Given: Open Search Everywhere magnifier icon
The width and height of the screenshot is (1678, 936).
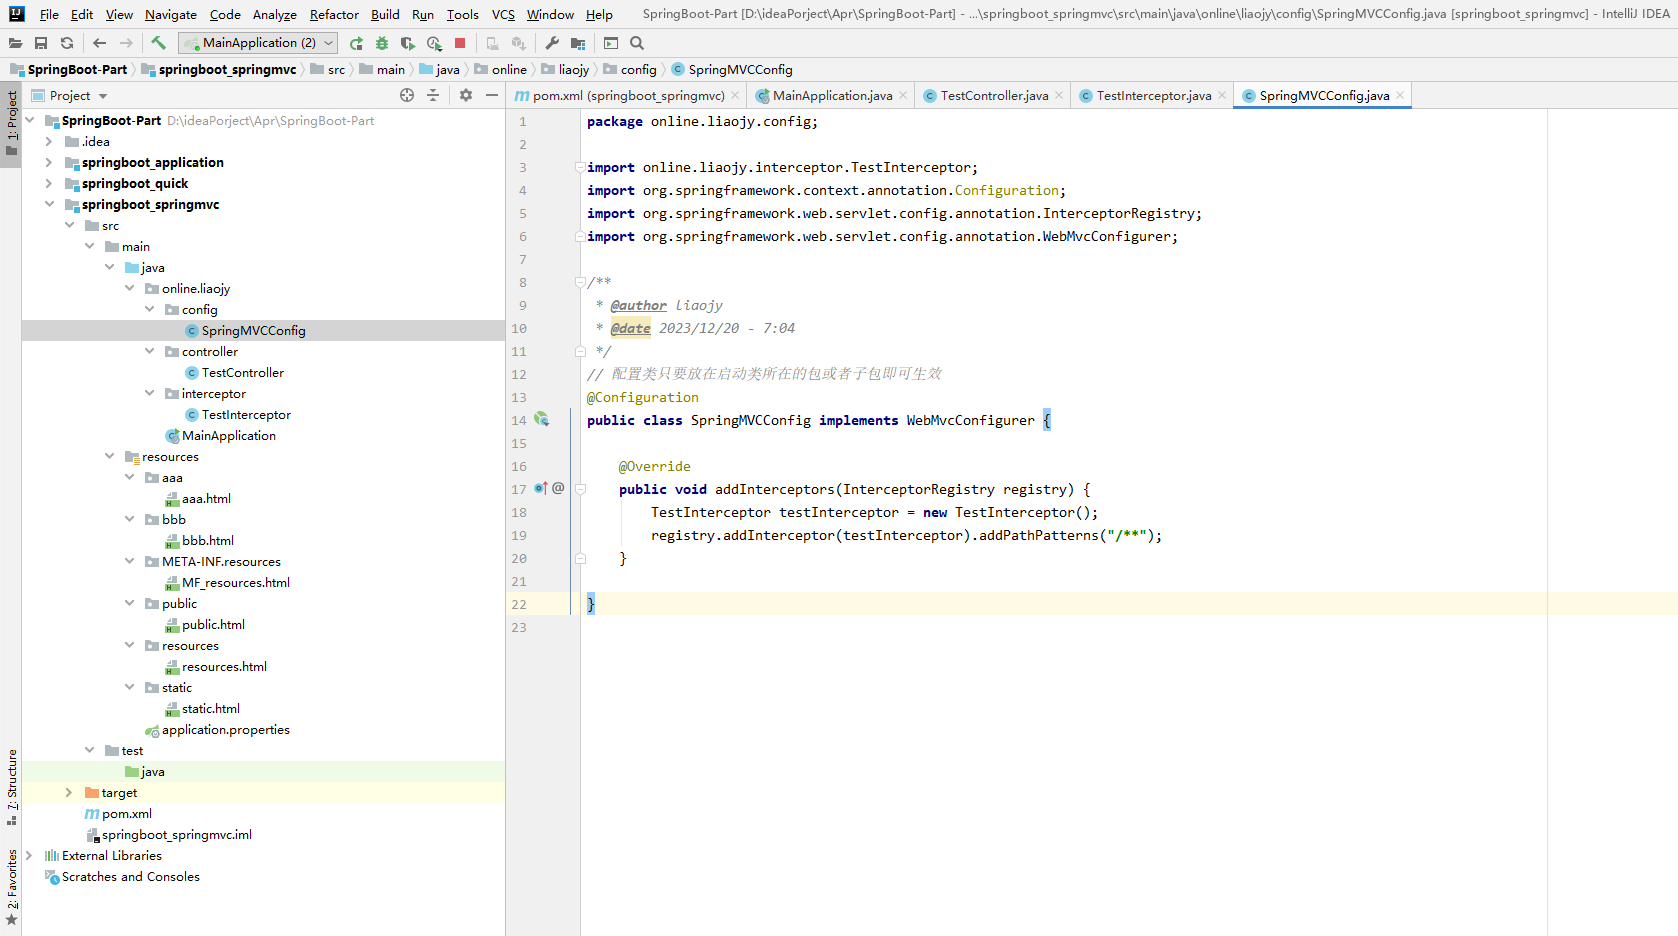Looking at the screenshot, I should pos(637,43).
